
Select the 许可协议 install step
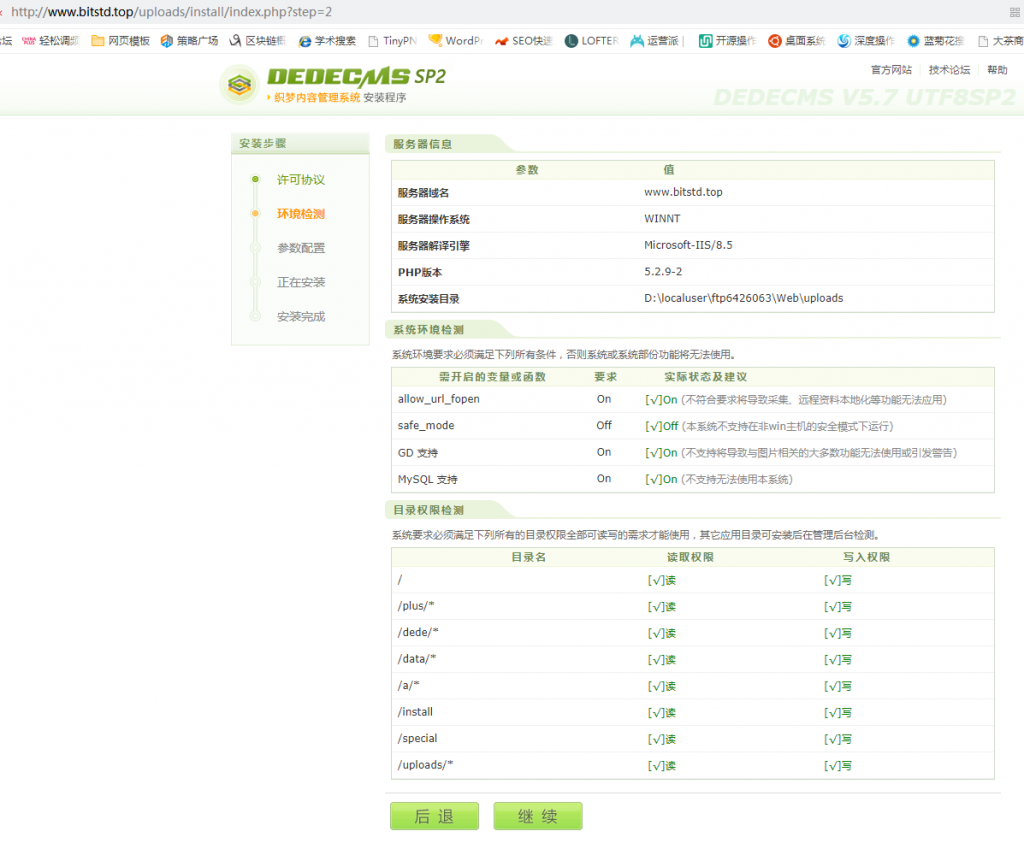pos(300,180)
